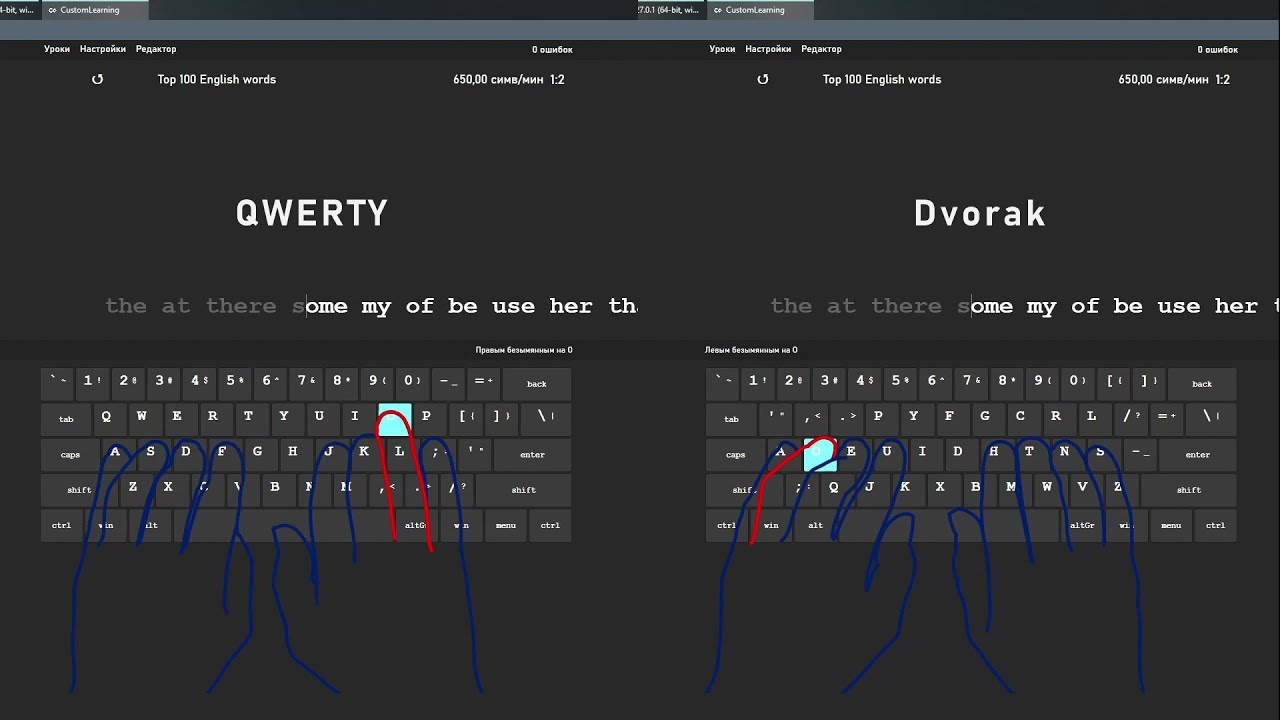The height and width of the screenshot is (720, 1280).
Task: Open Настройки menu in the QWERTY window
Action: [x=103, y=49]
